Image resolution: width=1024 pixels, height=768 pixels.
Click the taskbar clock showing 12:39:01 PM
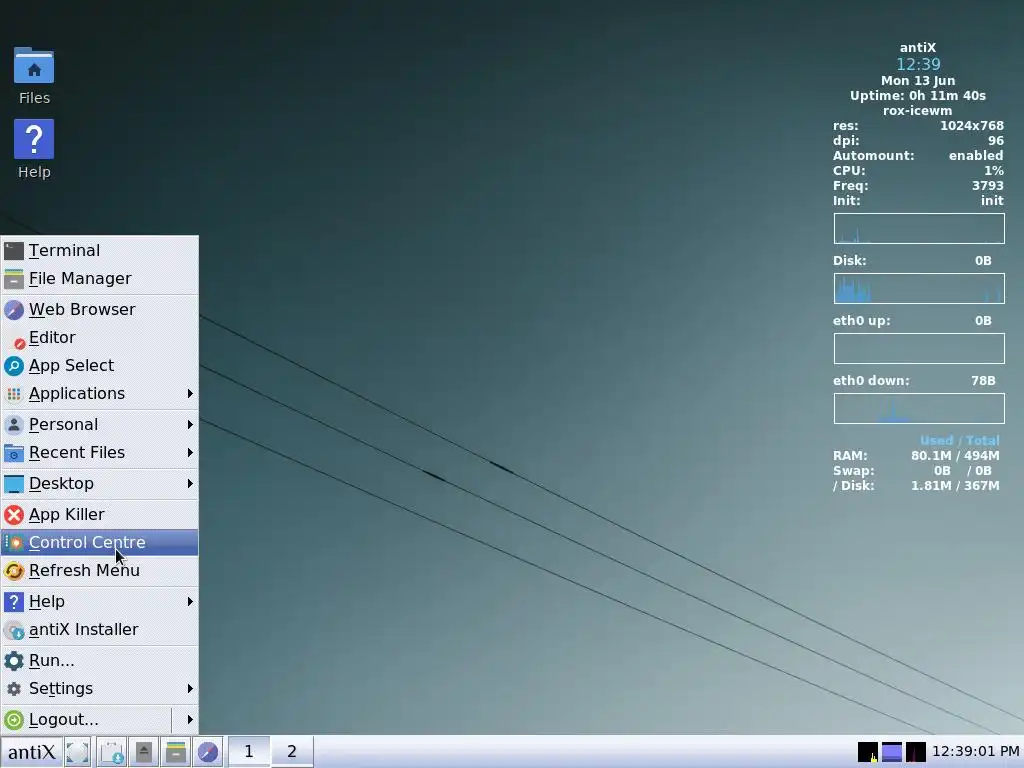click(x=976, y=752)
